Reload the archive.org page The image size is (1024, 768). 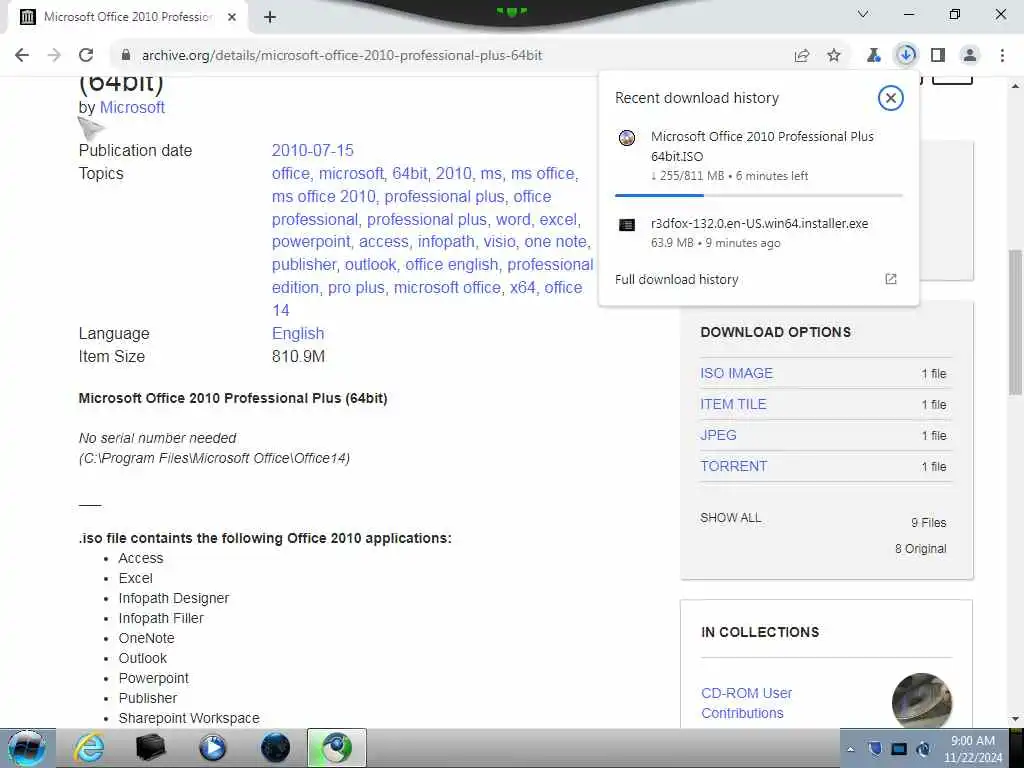[86, 56]
